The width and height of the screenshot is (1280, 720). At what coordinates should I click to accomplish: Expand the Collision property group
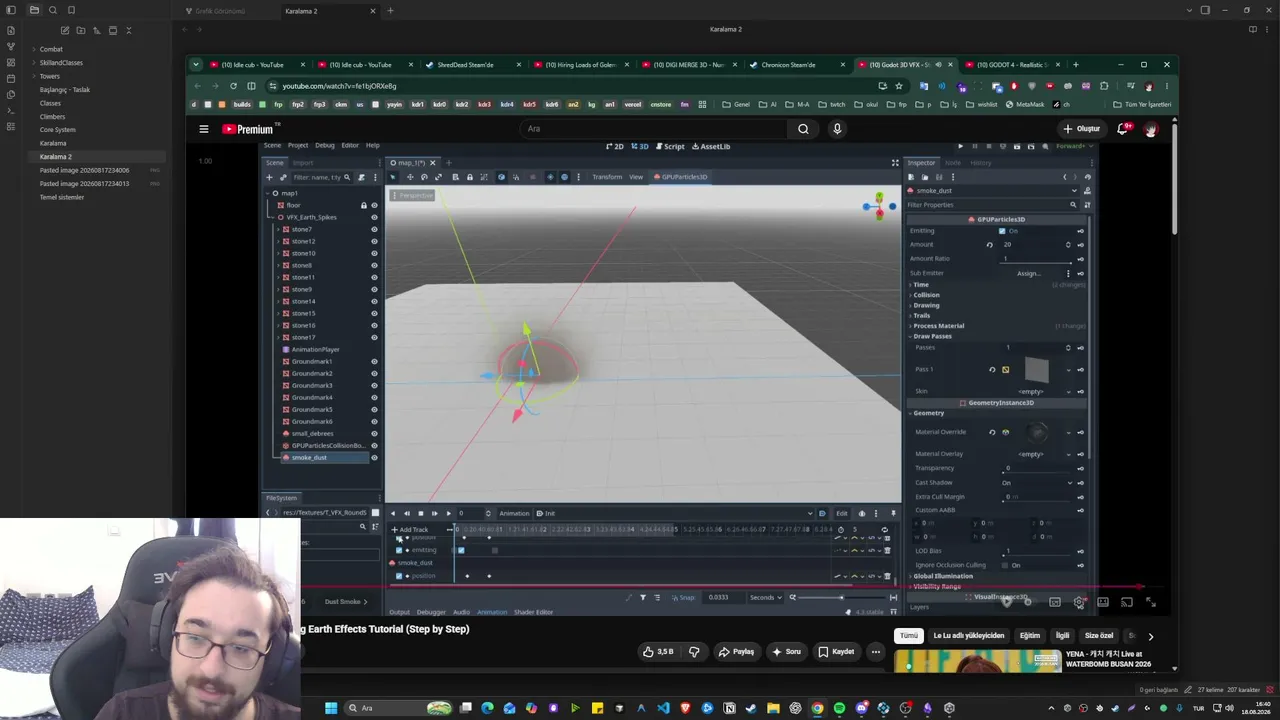[925, 295]
